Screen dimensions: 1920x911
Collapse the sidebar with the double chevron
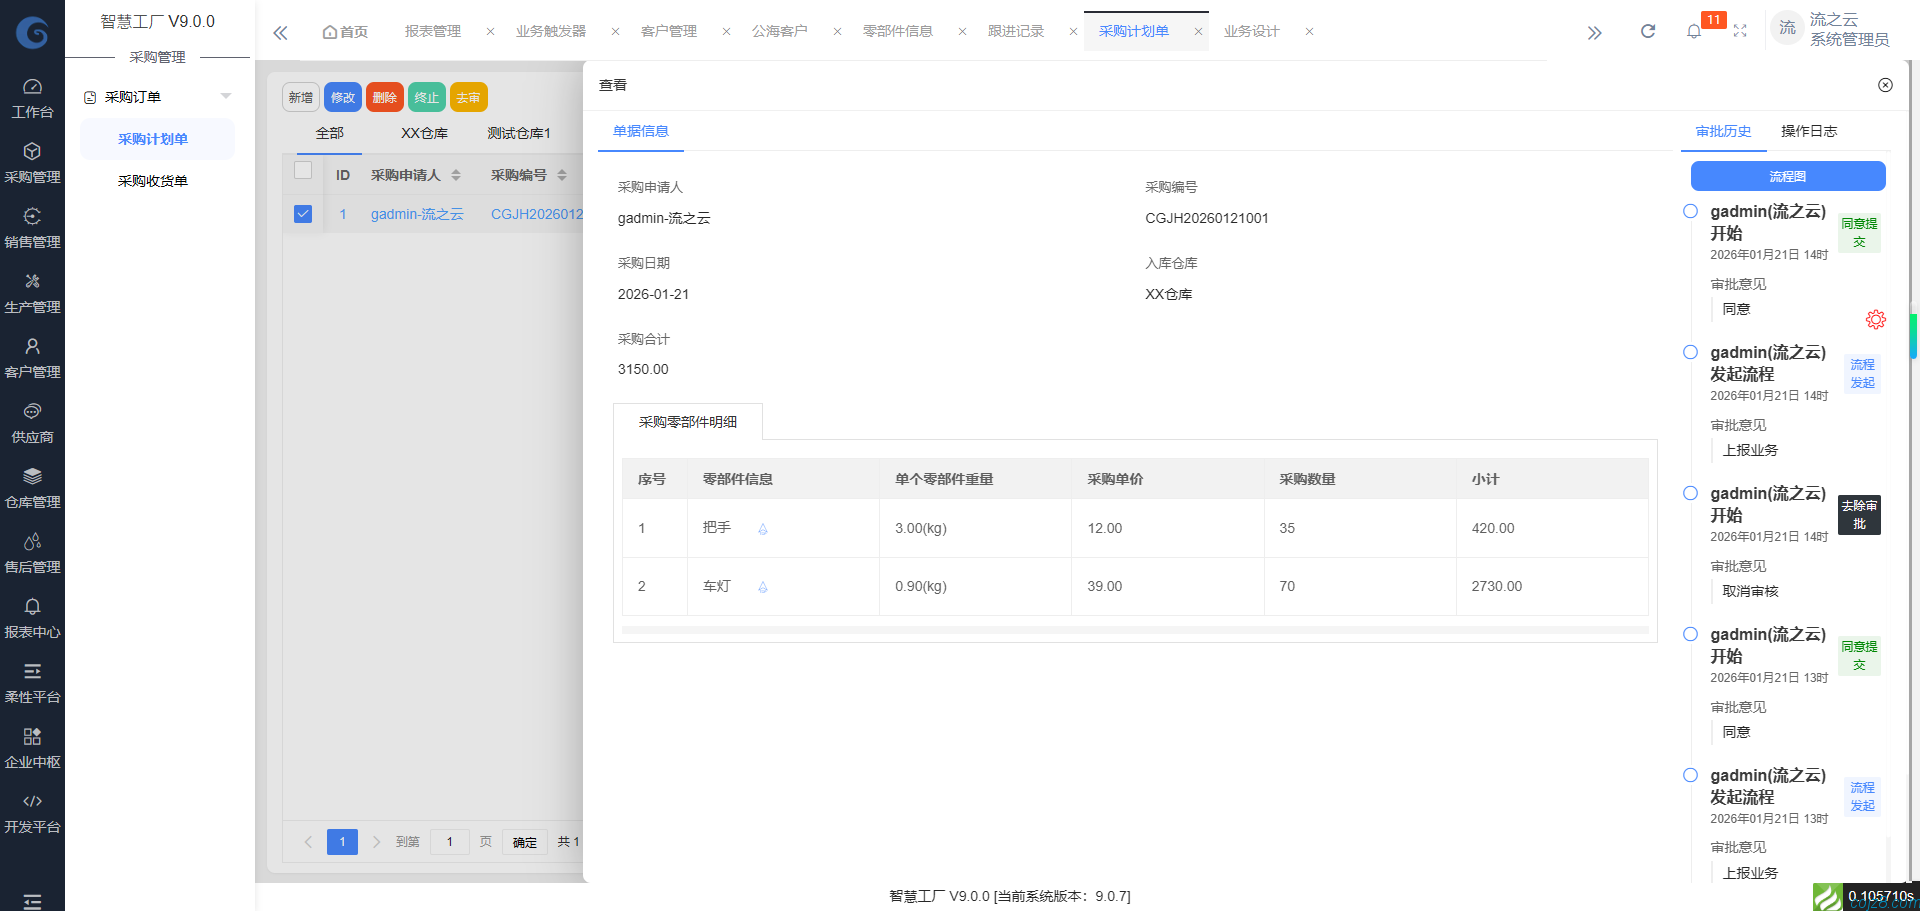pos(280,31)
